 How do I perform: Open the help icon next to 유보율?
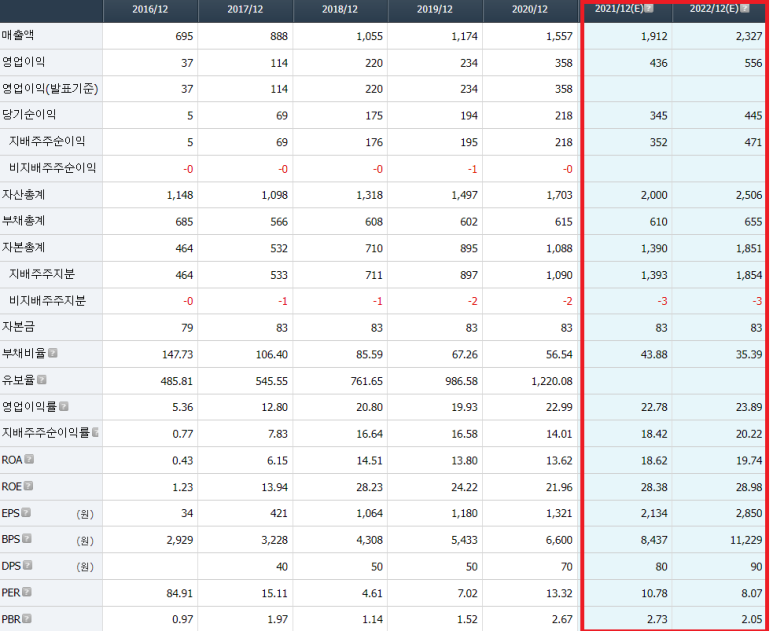(x=42, y=380)
